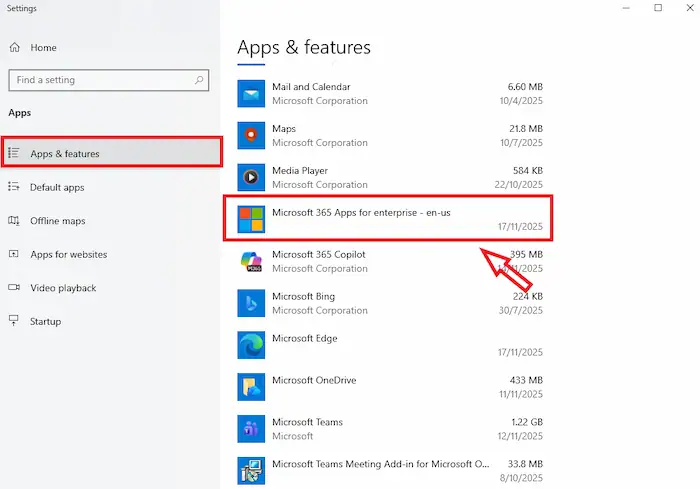The width and height of the screenshot is (700, 489).
Task: Open Apps for websites settings
Action: click(x=68, y=254)
